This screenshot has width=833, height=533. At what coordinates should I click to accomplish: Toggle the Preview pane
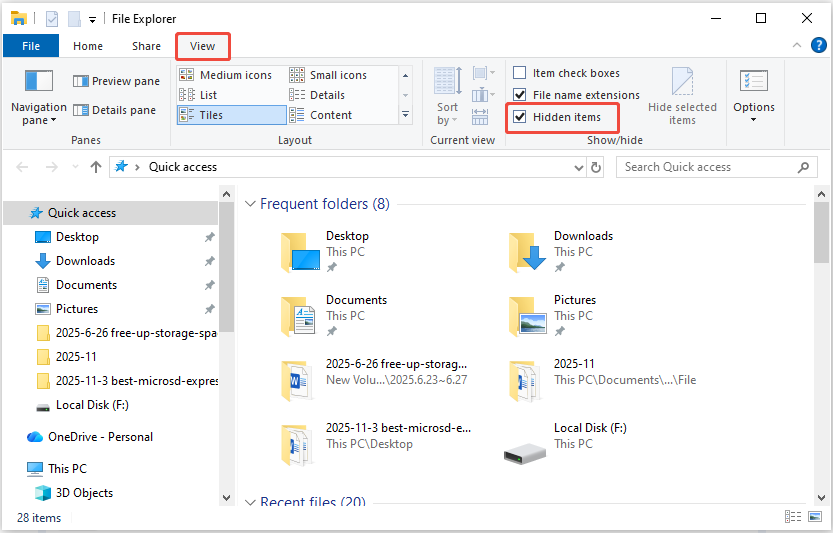click(116, 81)
